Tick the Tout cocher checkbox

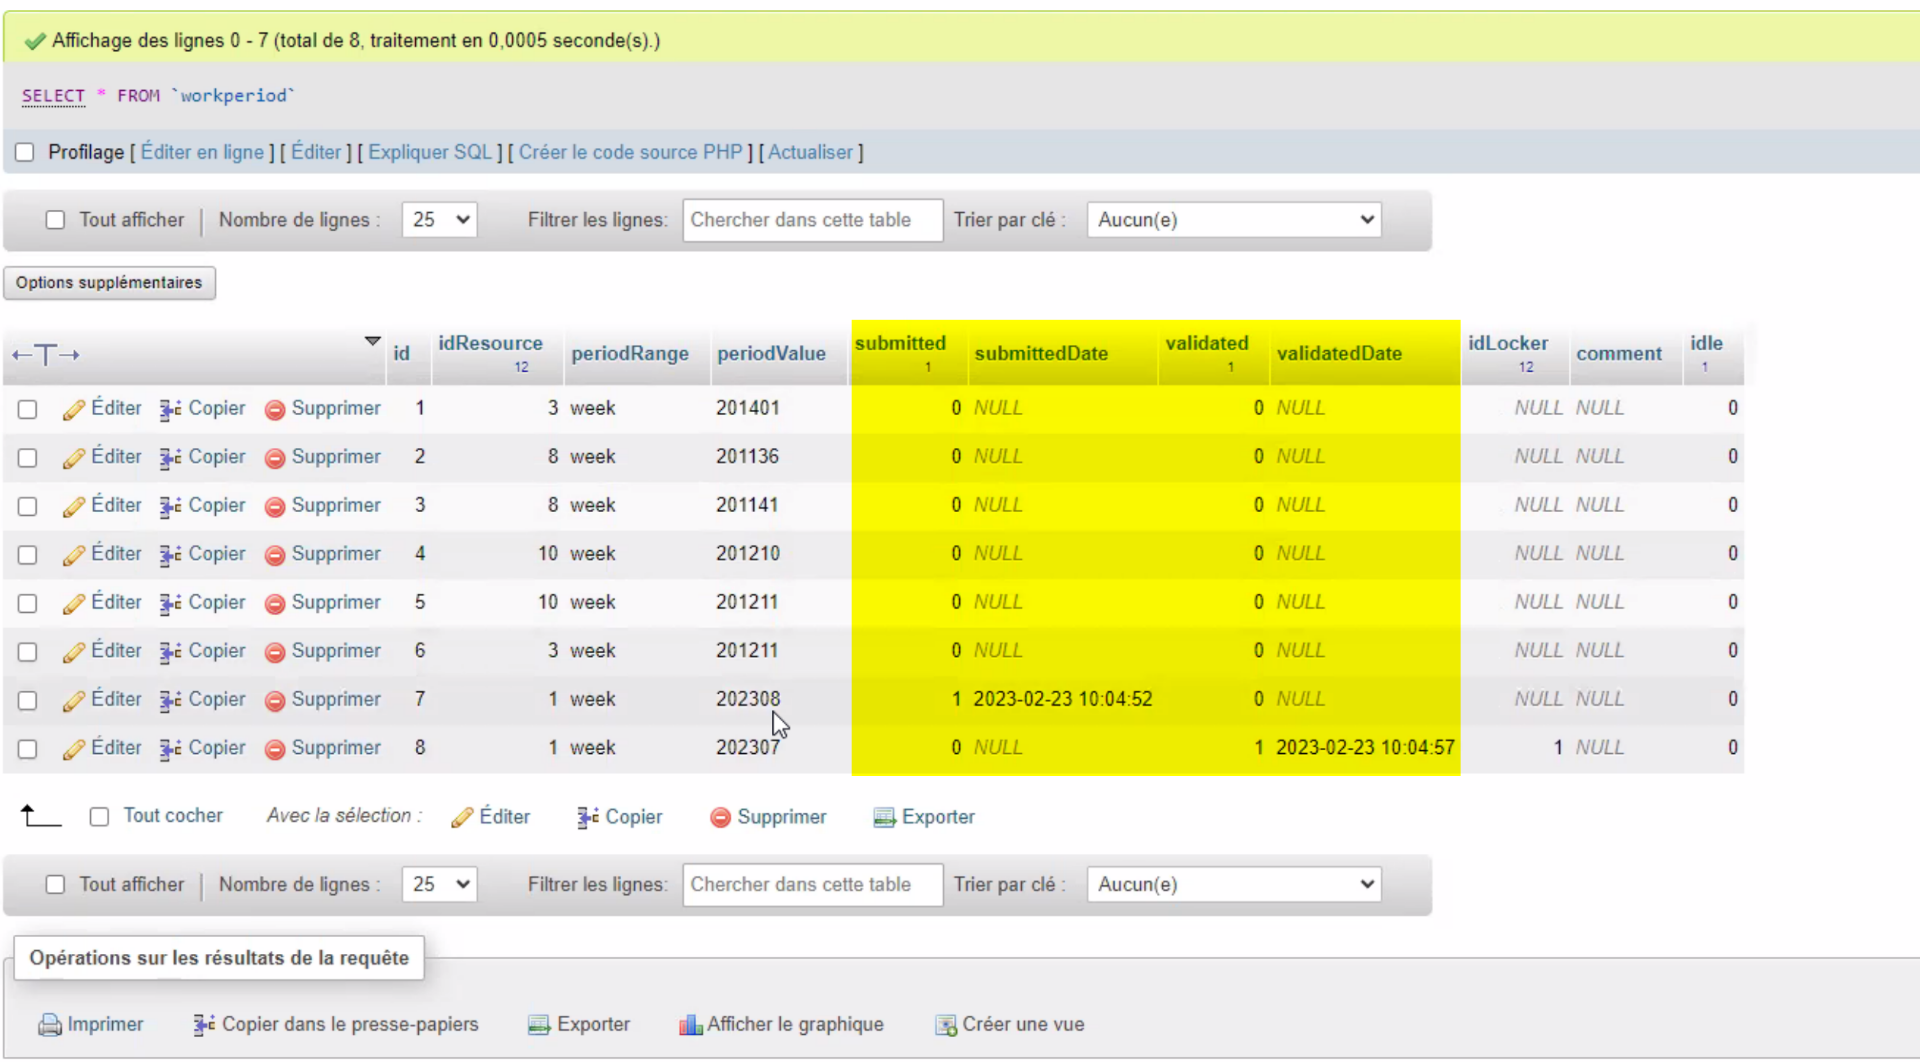pyautogui.click(x=99, y=817)
